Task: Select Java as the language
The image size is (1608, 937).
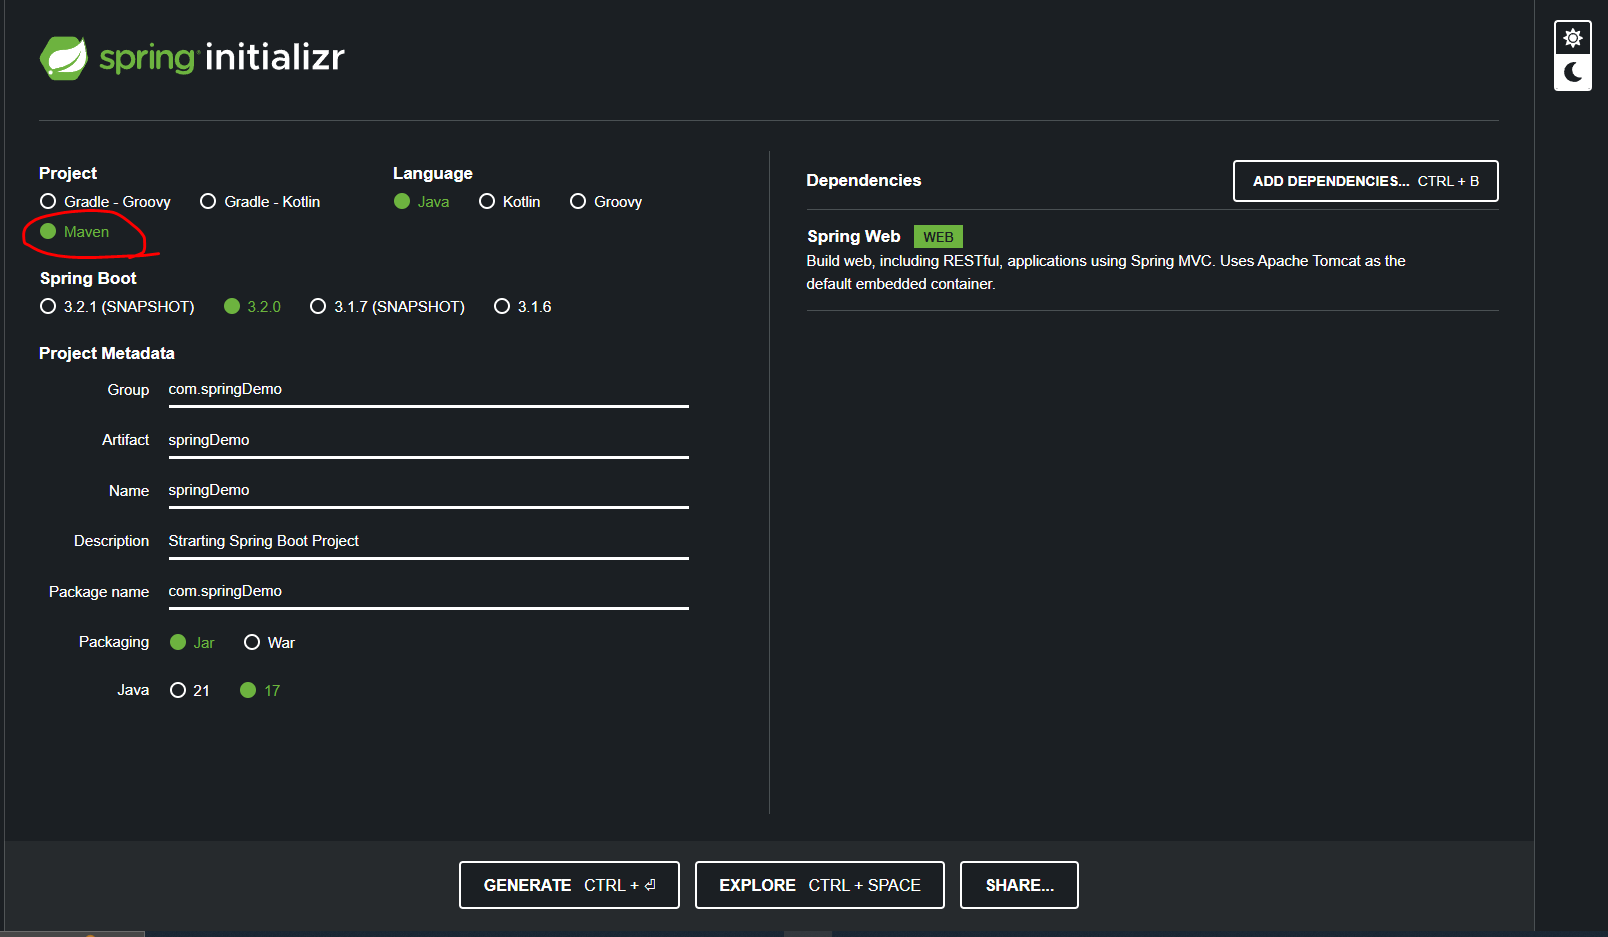Action: 421,202
